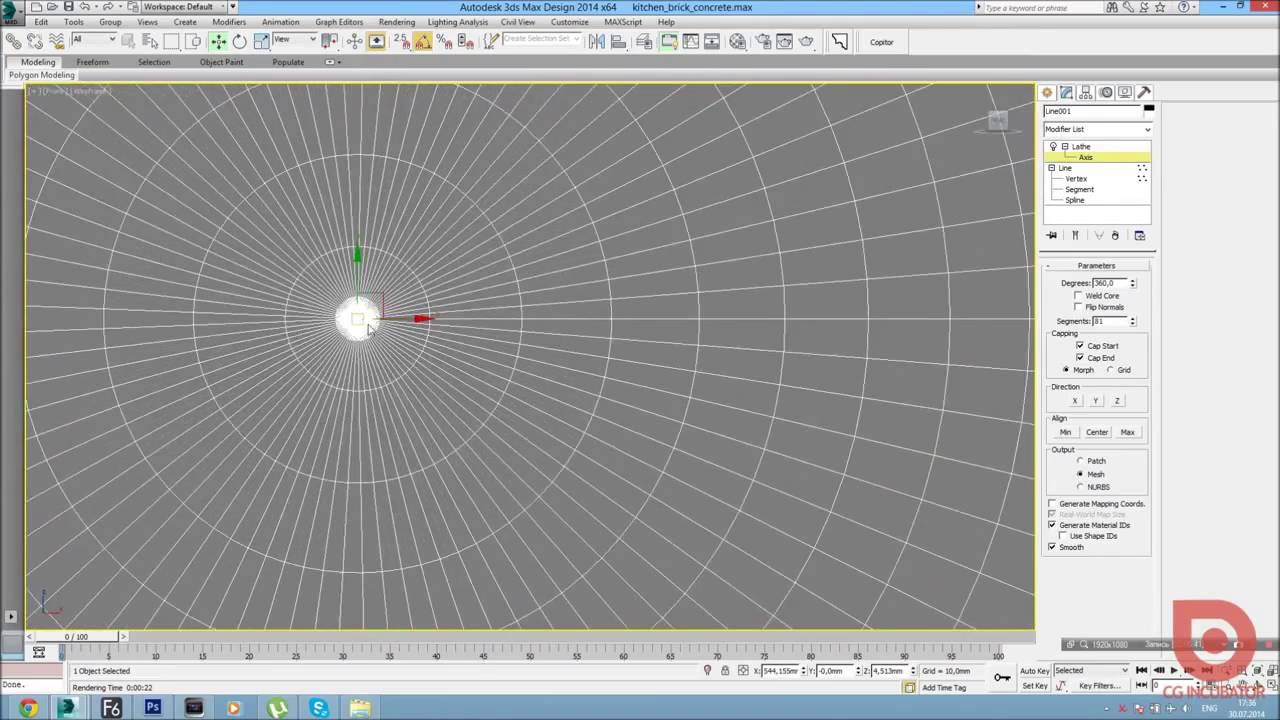Toggle the selection lock padlock icon

pyautogui.click(x=726, y=671)
